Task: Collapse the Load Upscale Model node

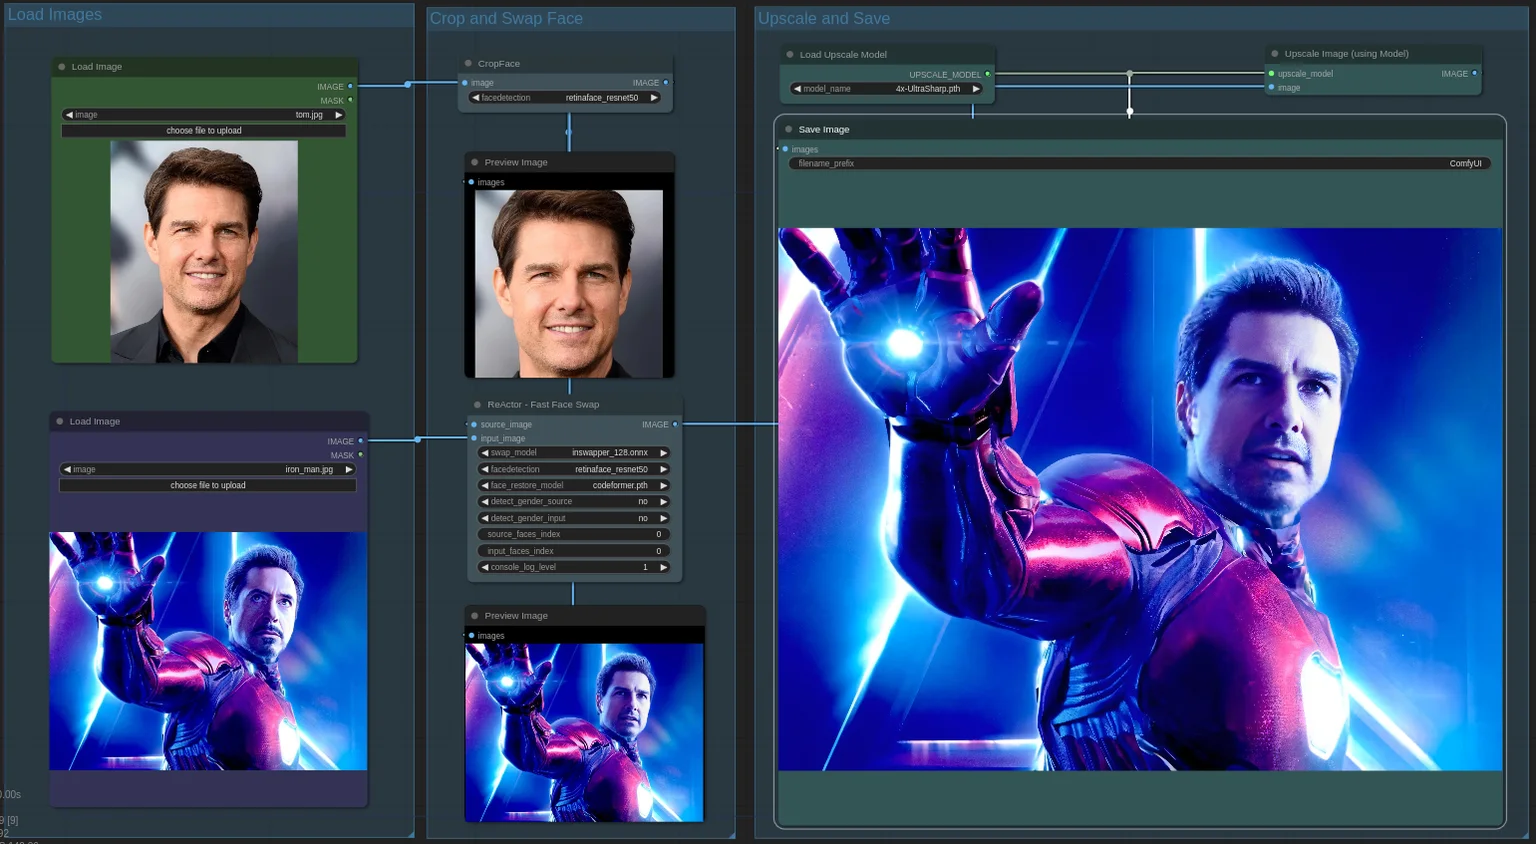Action: pos(790,55)
